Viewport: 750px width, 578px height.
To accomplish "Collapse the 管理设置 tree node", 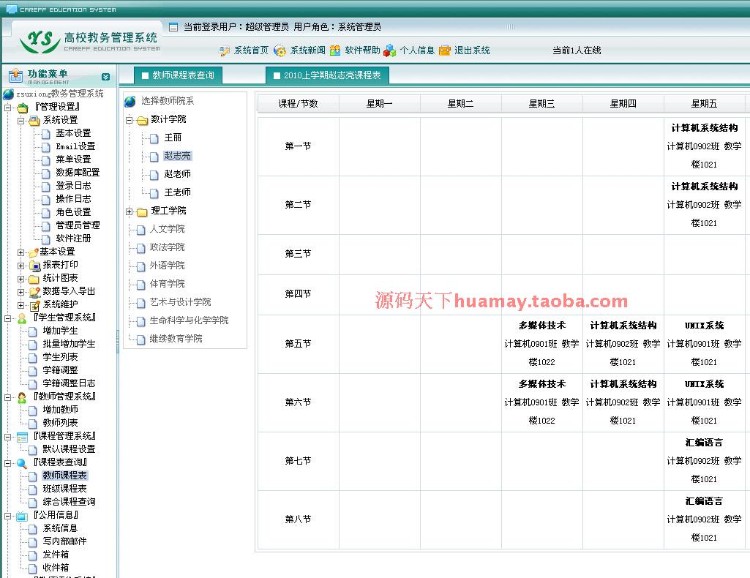I will click(x=8, y=108).
